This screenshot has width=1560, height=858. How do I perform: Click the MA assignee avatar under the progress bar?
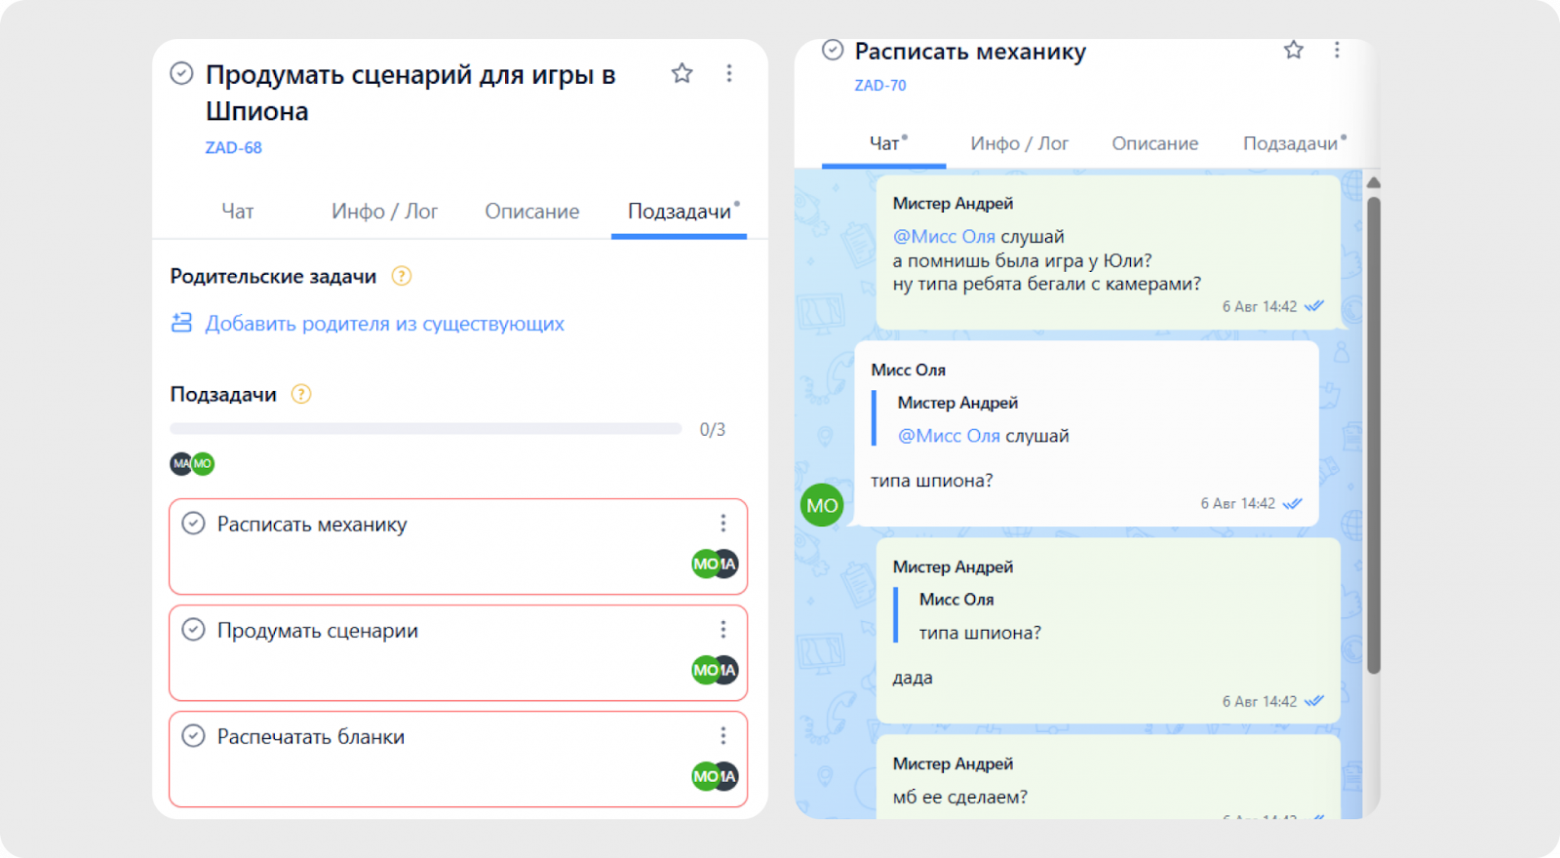(180, 463)
